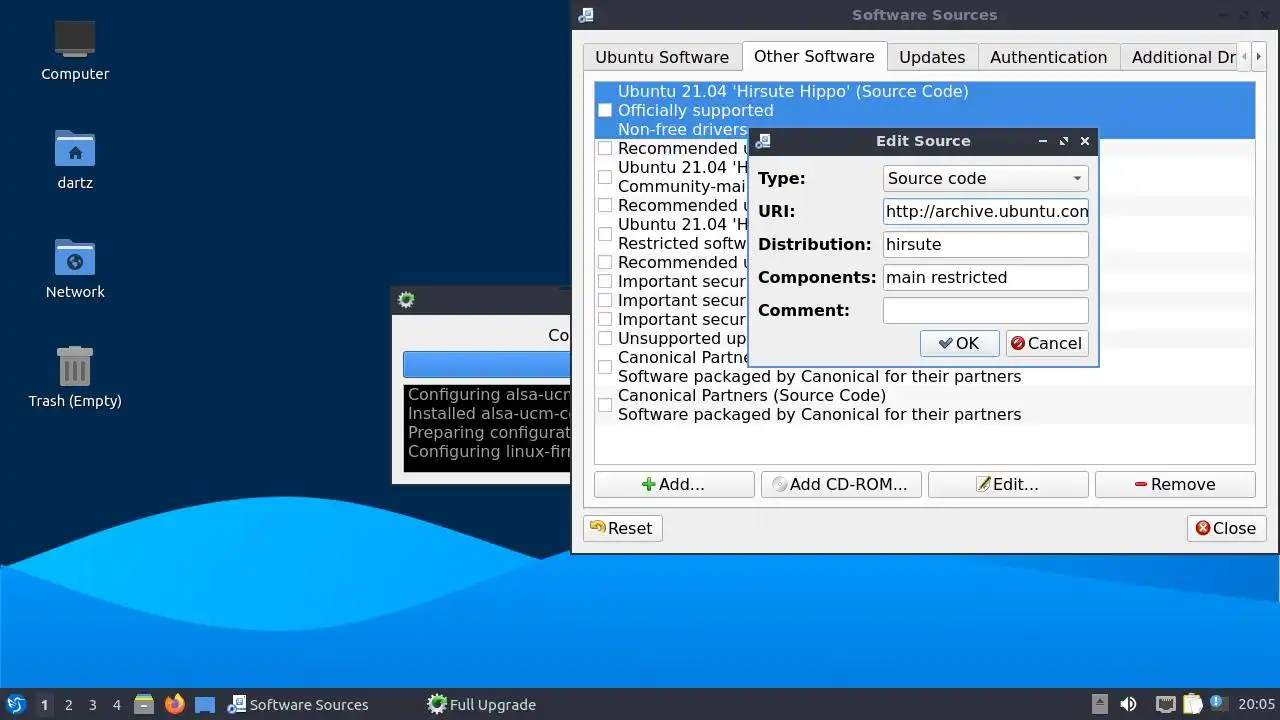Cancel the Edit Source dialog
Viewport: 1280px width, 720px height.
1046,343
